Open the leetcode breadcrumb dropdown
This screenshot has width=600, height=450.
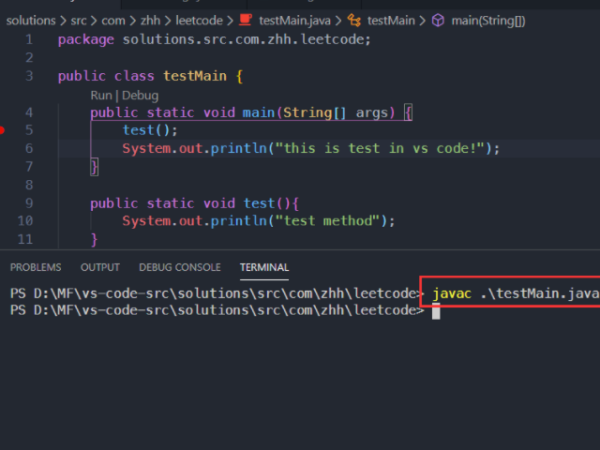(199, 20)
